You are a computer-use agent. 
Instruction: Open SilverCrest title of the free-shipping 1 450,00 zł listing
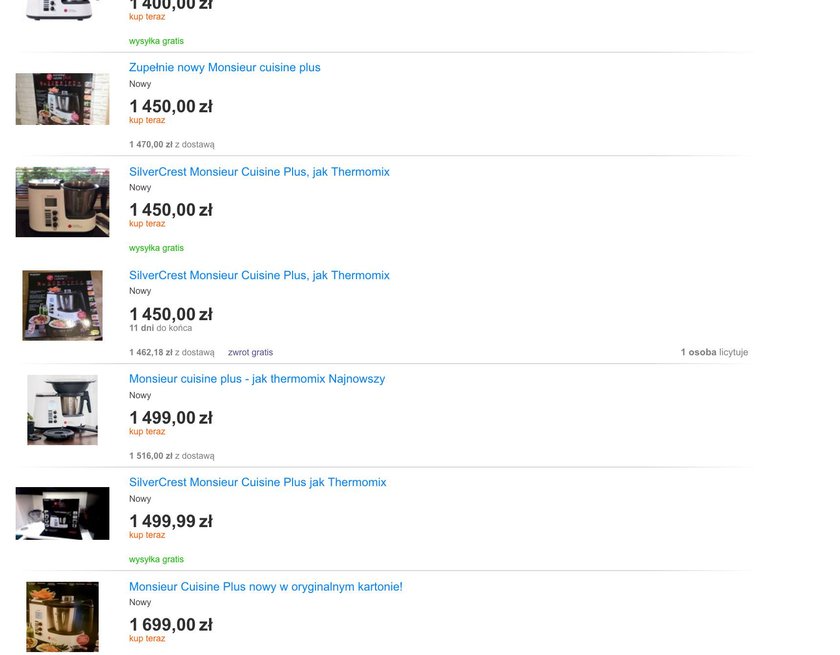tap(259, 172)
